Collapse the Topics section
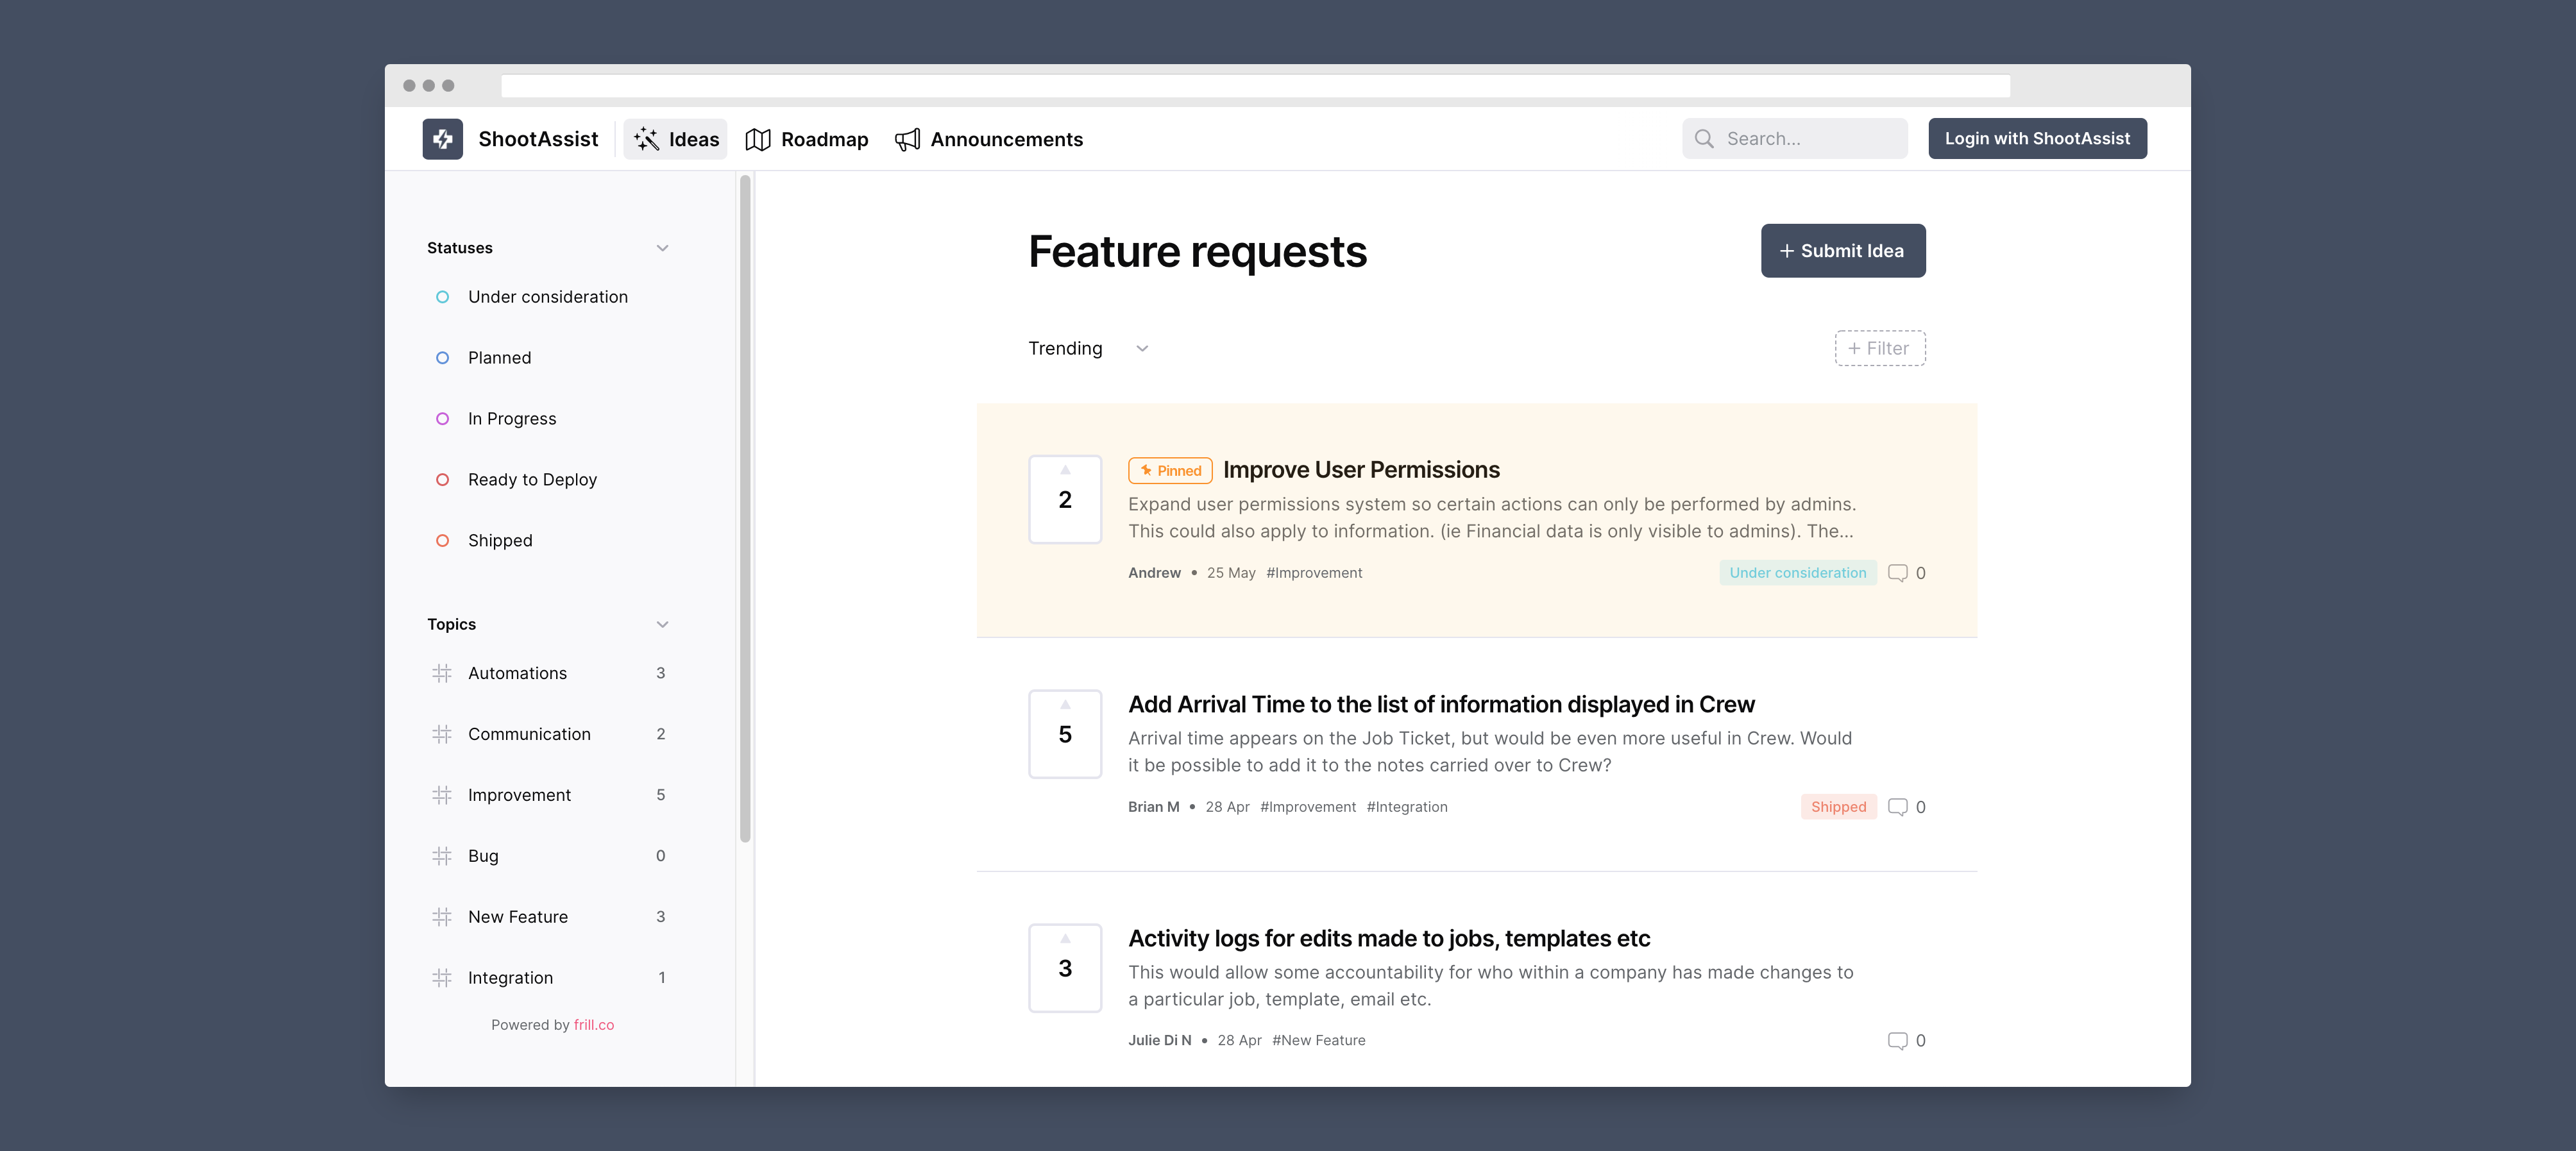This screenshot has width=2576, height=1151. click(x=662, y=624)
